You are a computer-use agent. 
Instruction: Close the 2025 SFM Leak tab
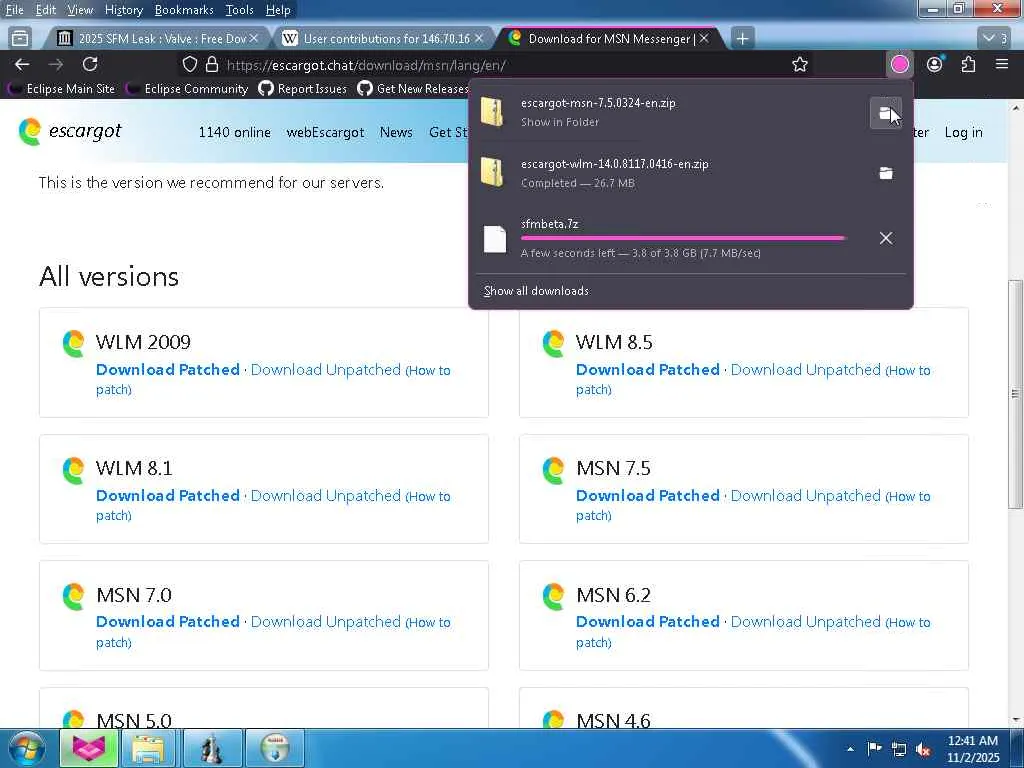click(254, 39)
